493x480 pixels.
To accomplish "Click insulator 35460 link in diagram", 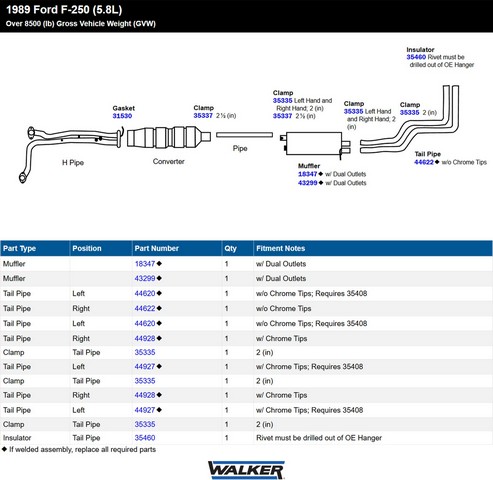I will [x=416, y=57].
